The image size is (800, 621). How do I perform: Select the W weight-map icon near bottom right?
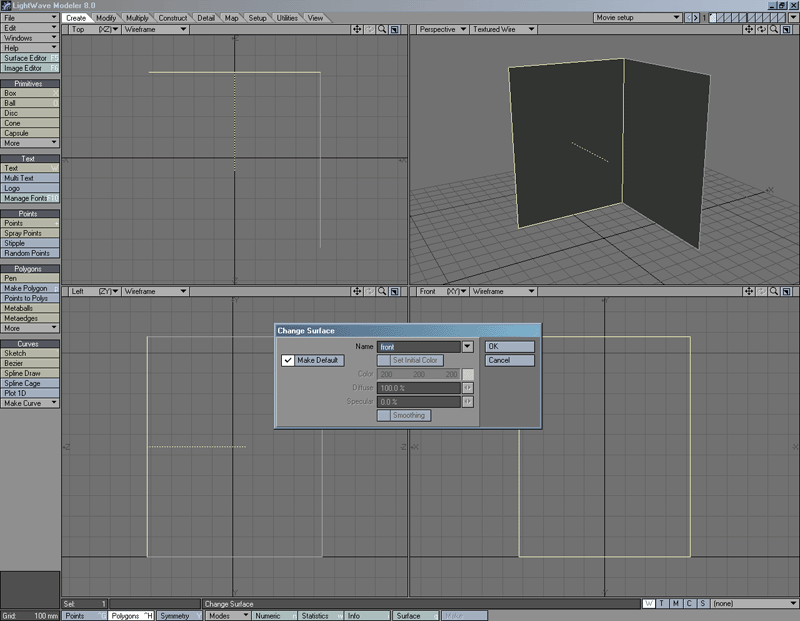(x=648, y=603)
